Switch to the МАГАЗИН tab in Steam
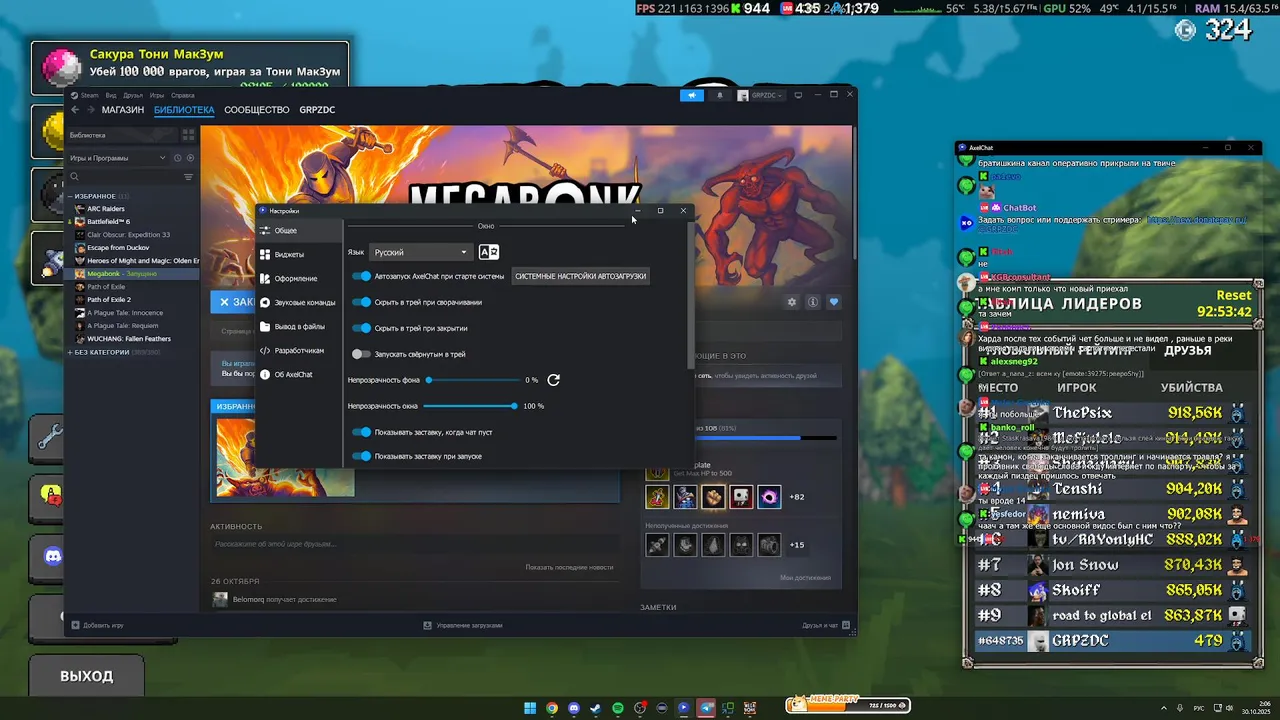The width and height of the screenshot is (1280, 720). point(123,110)
